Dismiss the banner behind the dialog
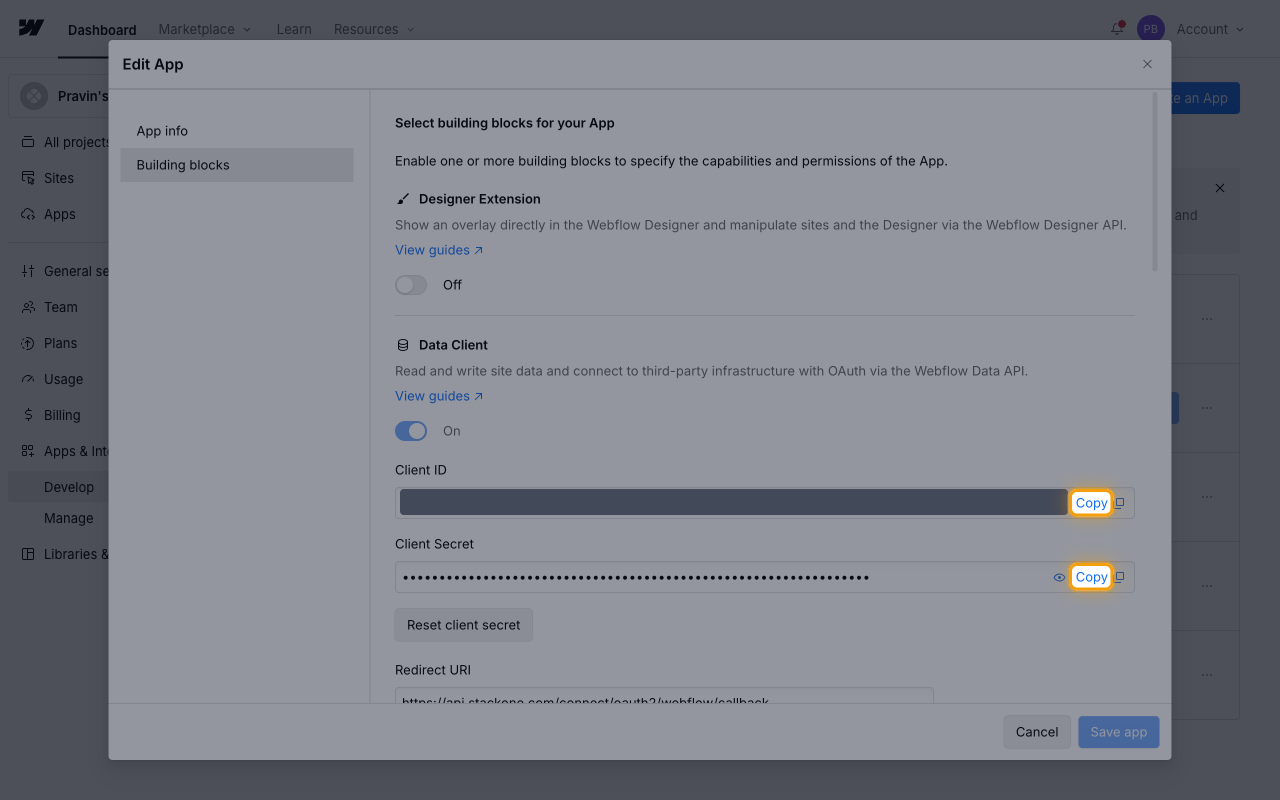Image resolution: width=1280 pixels, height=800 pixels. click(x=1219, y=188)
